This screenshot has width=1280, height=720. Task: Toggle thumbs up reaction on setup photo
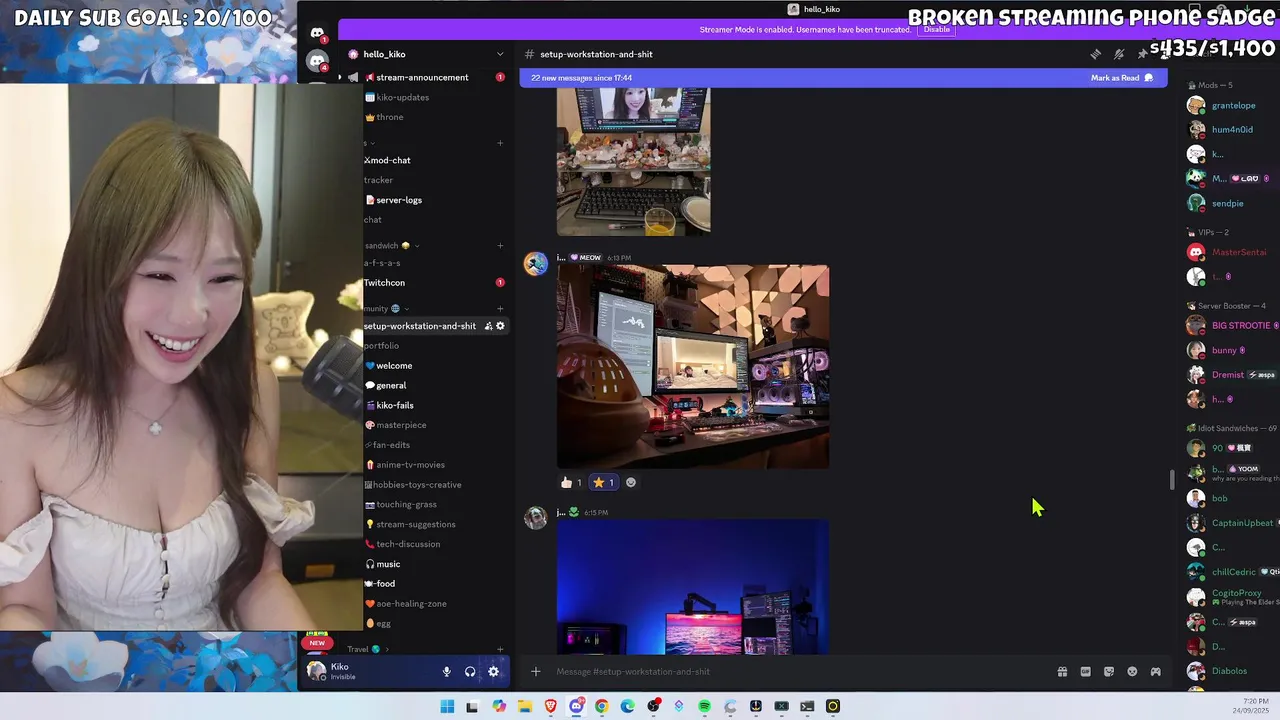[571, 482]
